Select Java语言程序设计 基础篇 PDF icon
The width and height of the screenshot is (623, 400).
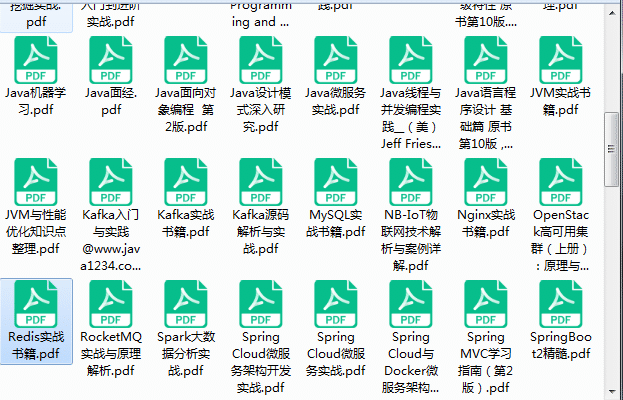486,60
